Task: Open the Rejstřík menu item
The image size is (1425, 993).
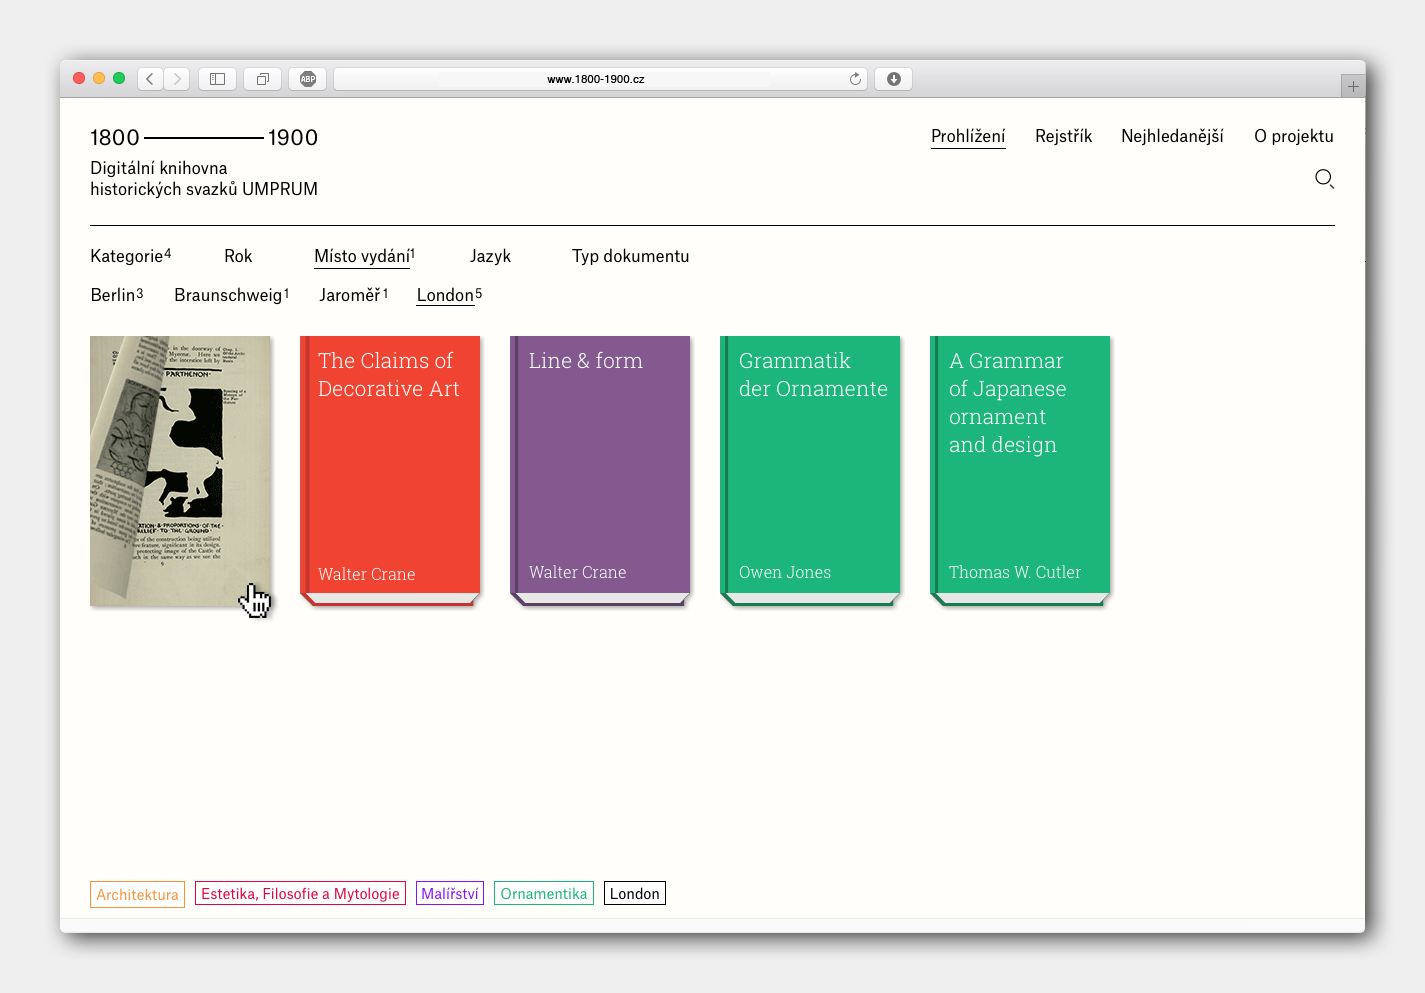Action: tap(1063, 136)
